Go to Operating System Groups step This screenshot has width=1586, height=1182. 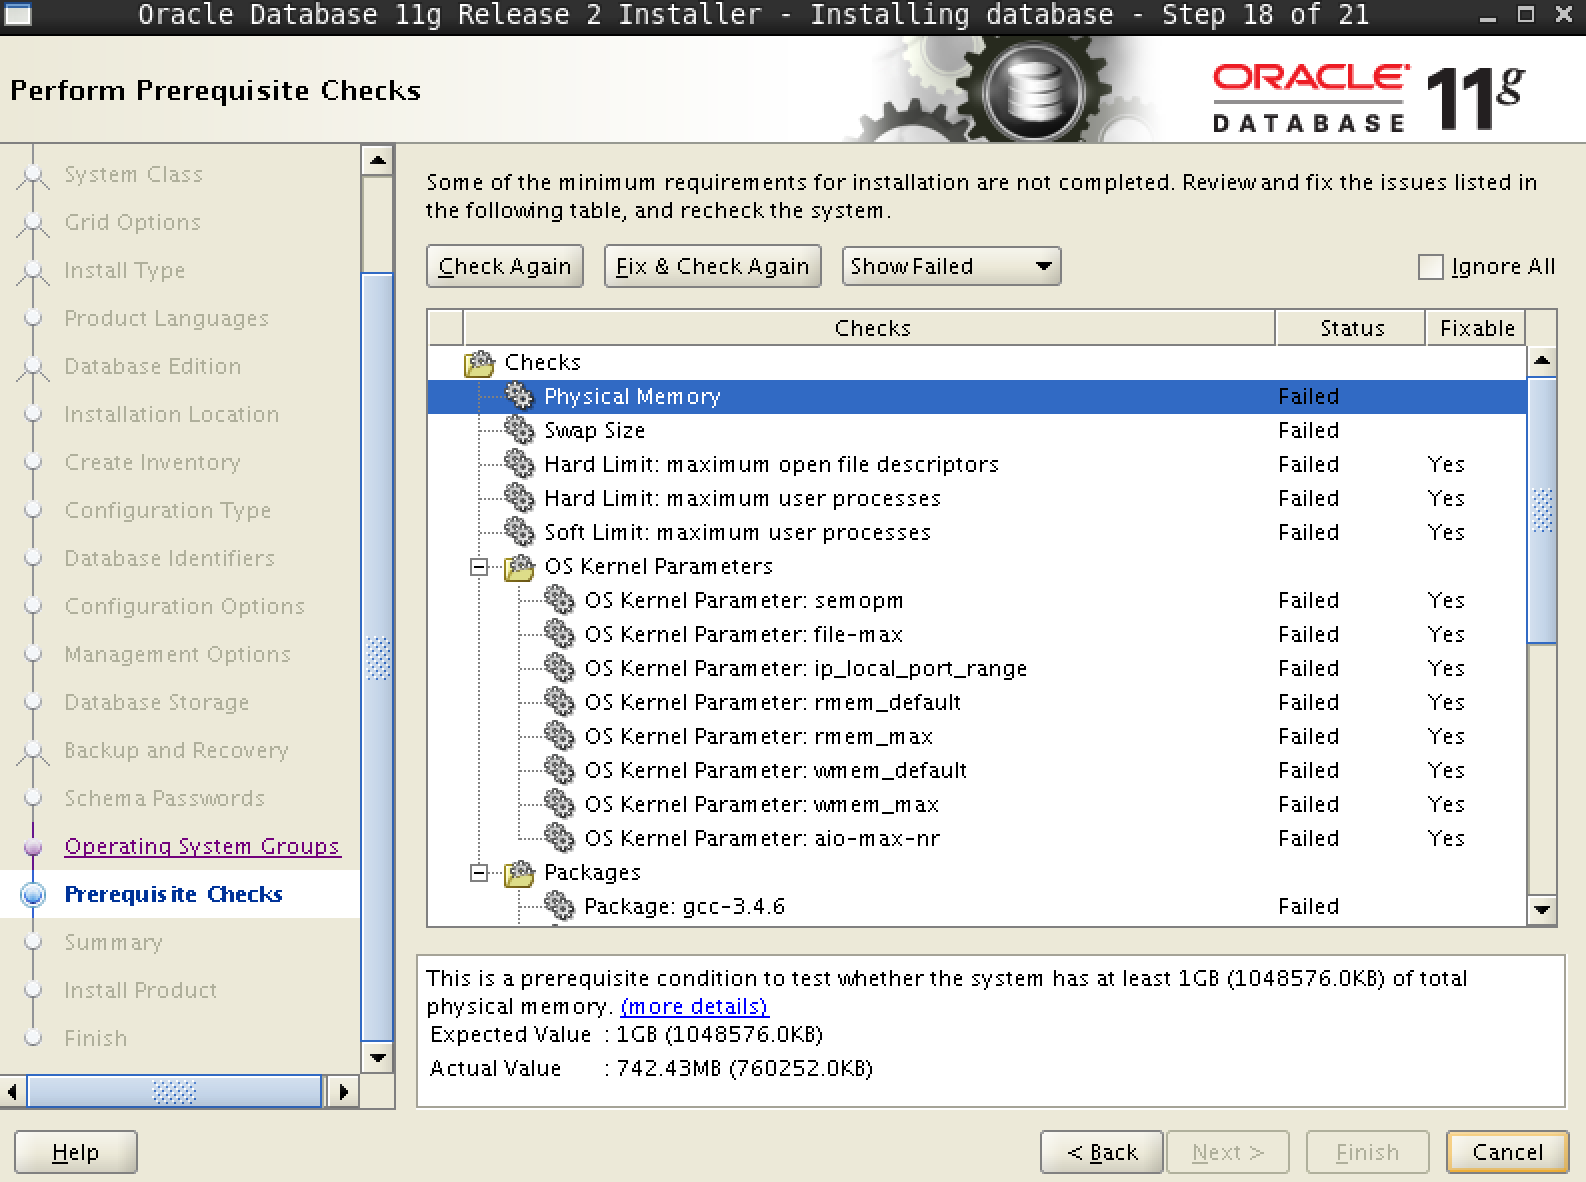(x=202, y=846)
